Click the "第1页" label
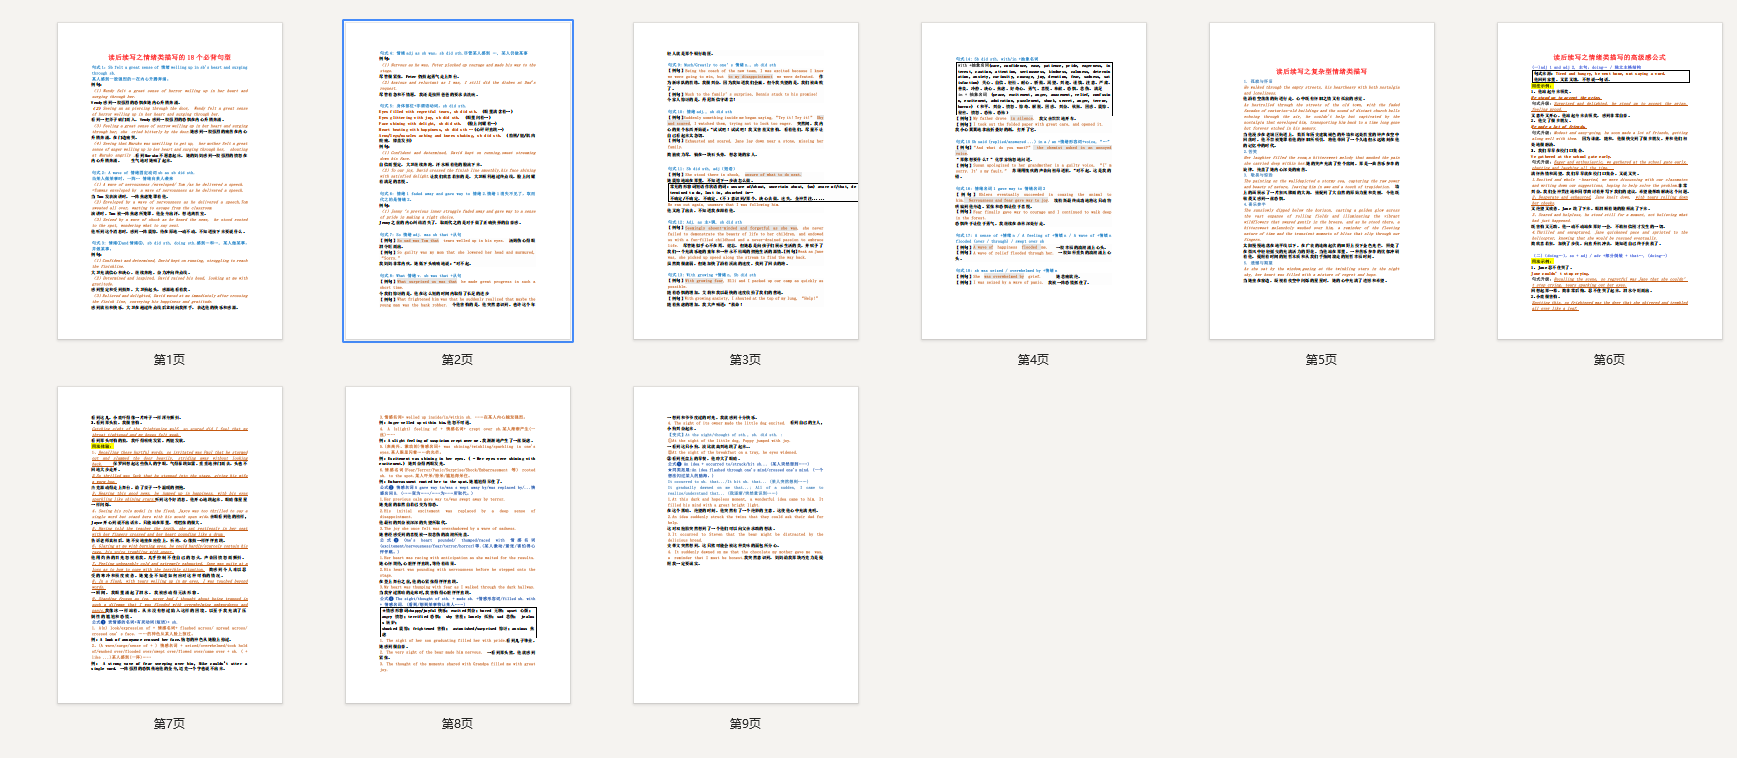 [x=170, y=360]
